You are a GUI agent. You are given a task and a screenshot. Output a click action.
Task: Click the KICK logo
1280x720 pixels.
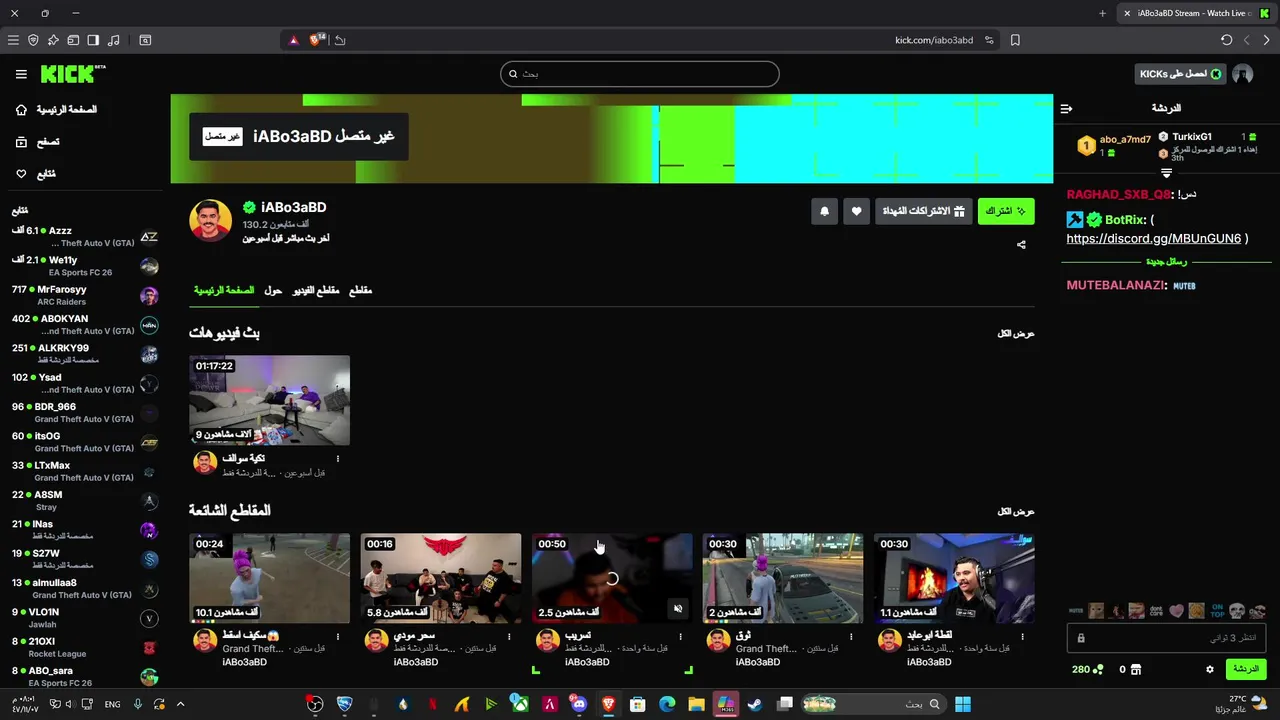coord(72,74)
